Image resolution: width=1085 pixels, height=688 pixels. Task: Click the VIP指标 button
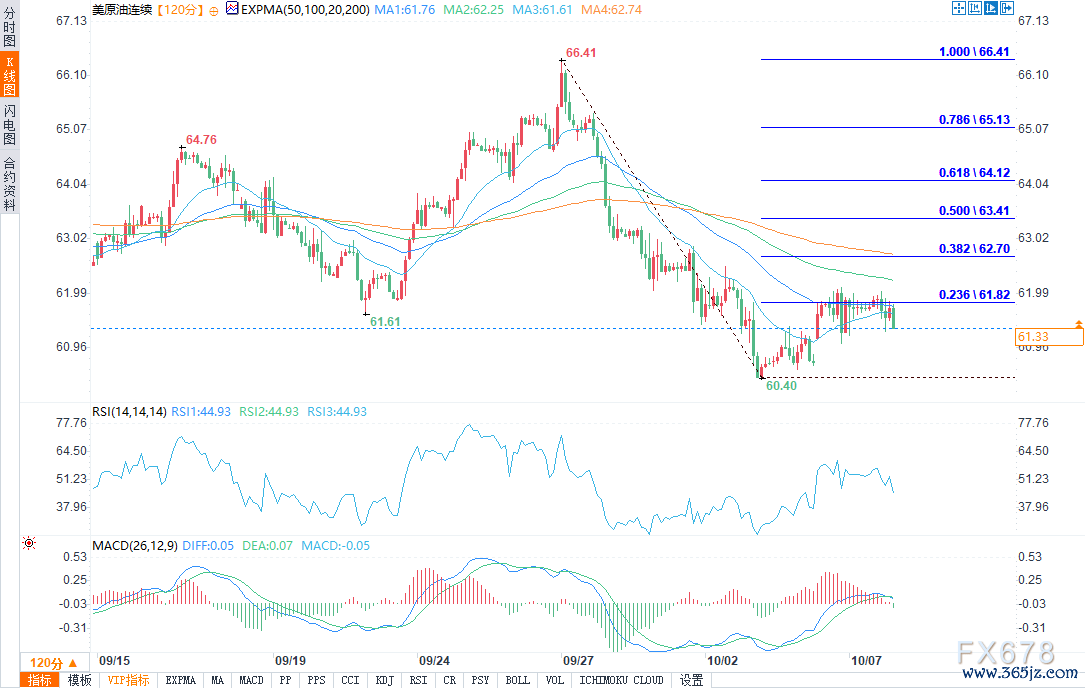click(129, 680)
